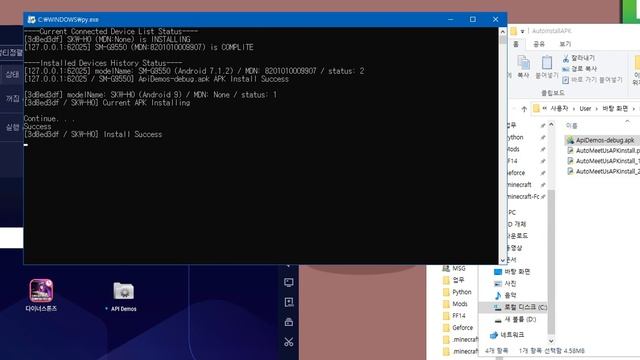Click Python folder in rear Explorer window
This screenshot has width=640, height=360.
(x=457, y=292)
